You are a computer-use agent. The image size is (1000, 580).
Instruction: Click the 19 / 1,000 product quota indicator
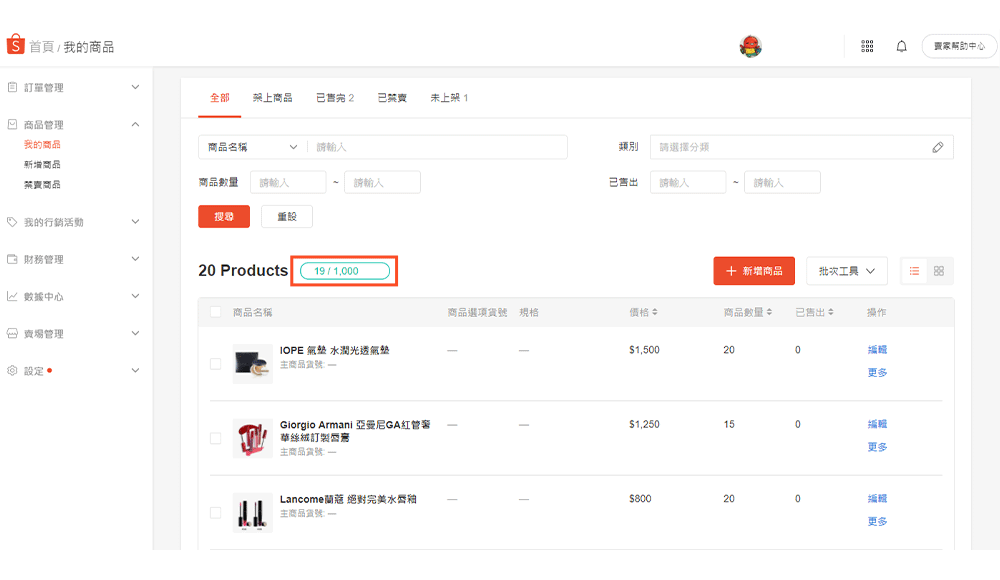(x=344, y=271)
